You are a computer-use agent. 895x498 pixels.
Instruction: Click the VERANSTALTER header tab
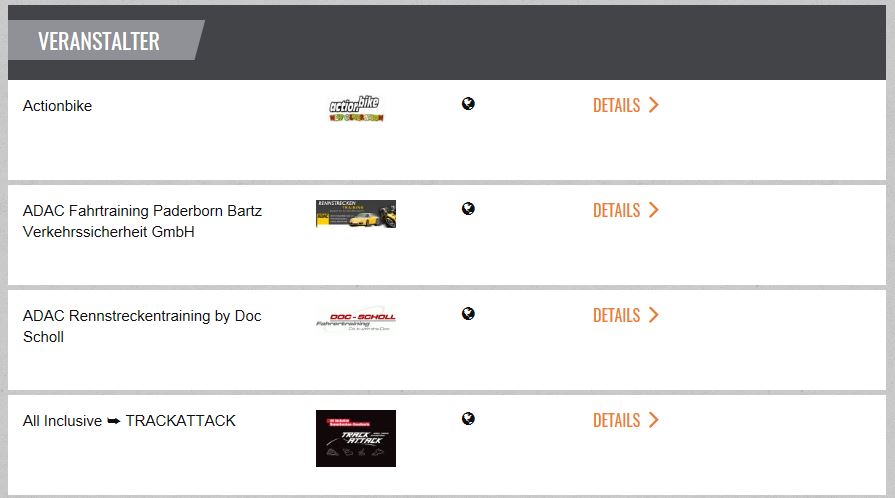99,41
